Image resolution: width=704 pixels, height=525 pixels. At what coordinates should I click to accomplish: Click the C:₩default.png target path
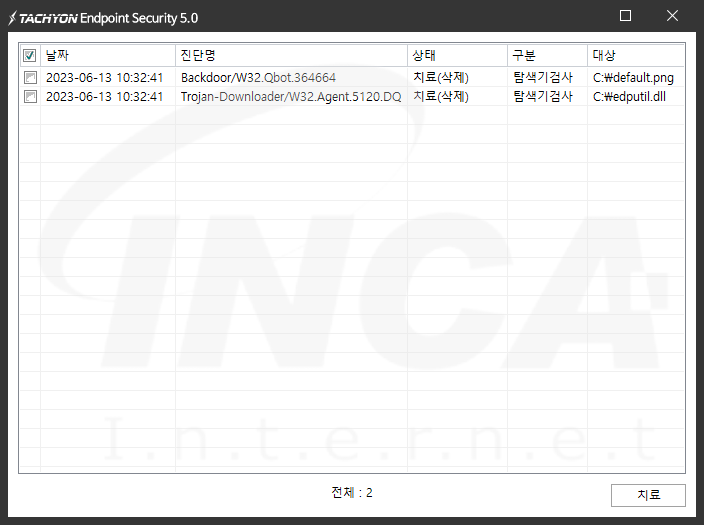click(x=633, y=78)
